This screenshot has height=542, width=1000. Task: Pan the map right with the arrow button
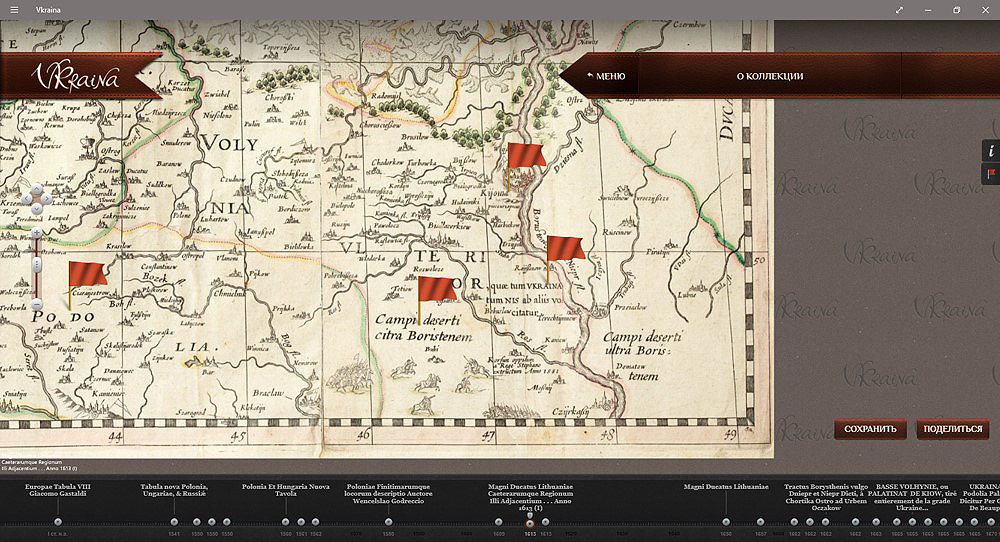[x=47, y=198]
